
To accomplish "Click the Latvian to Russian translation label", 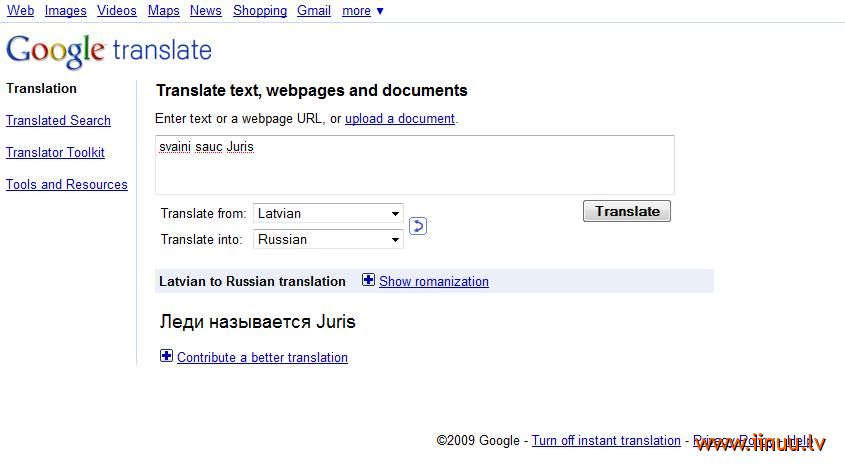I will (252, 281).
